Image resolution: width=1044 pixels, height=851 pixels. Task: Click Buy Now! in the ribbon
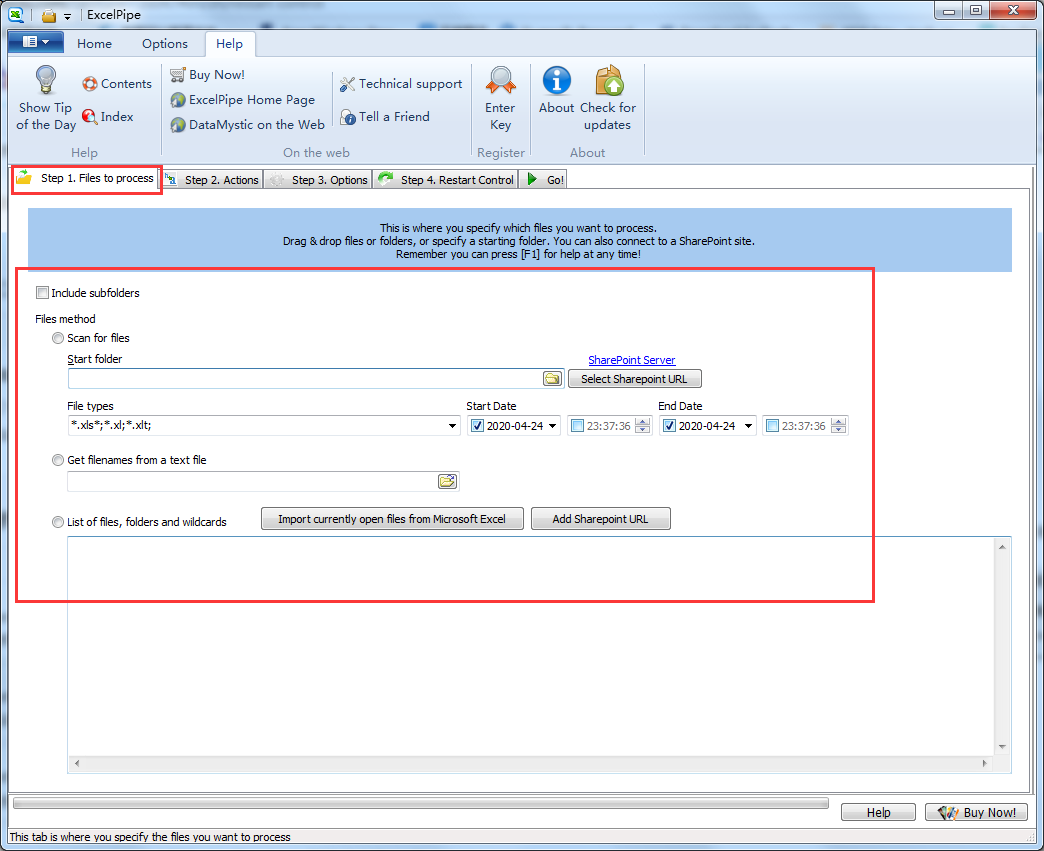207,75
